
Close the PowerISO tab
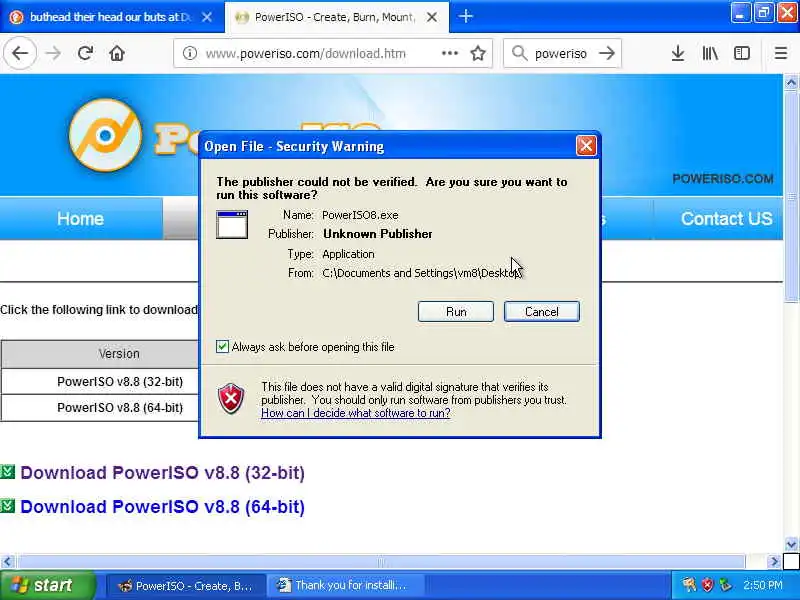point(432,17)
